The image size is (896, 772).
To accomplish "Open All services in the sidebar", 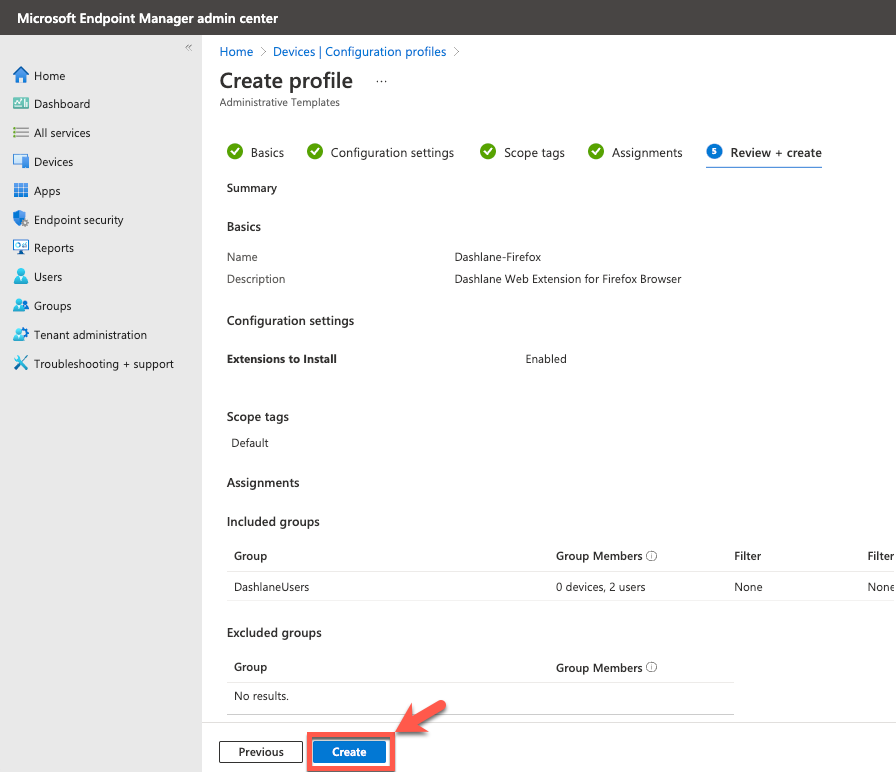I will [x=62, y=133].
